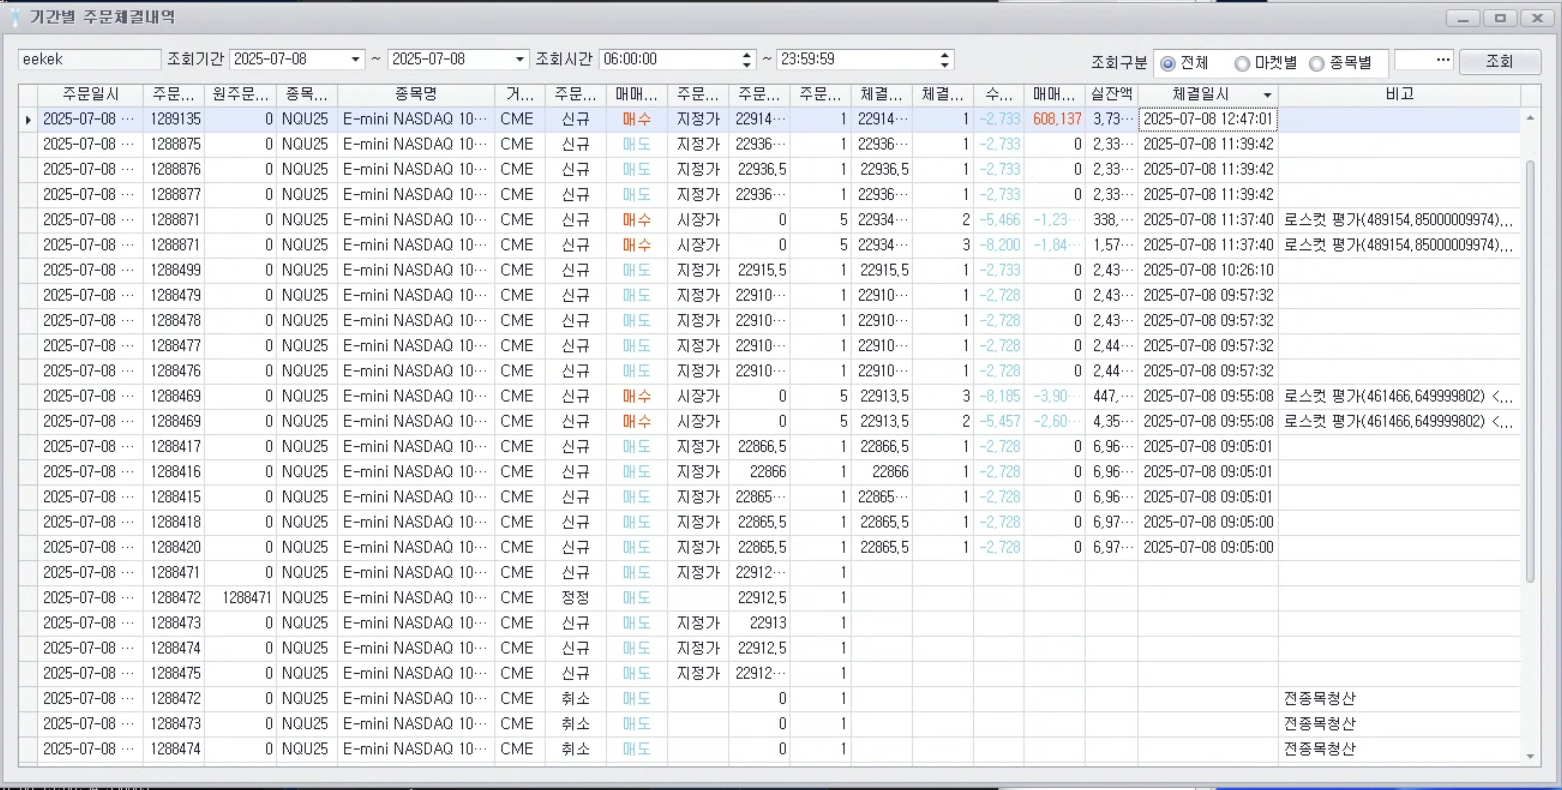Click the -5,466 fee cell
The height and width of the screenshot is (790, 1562).
(x=998, y=220)
